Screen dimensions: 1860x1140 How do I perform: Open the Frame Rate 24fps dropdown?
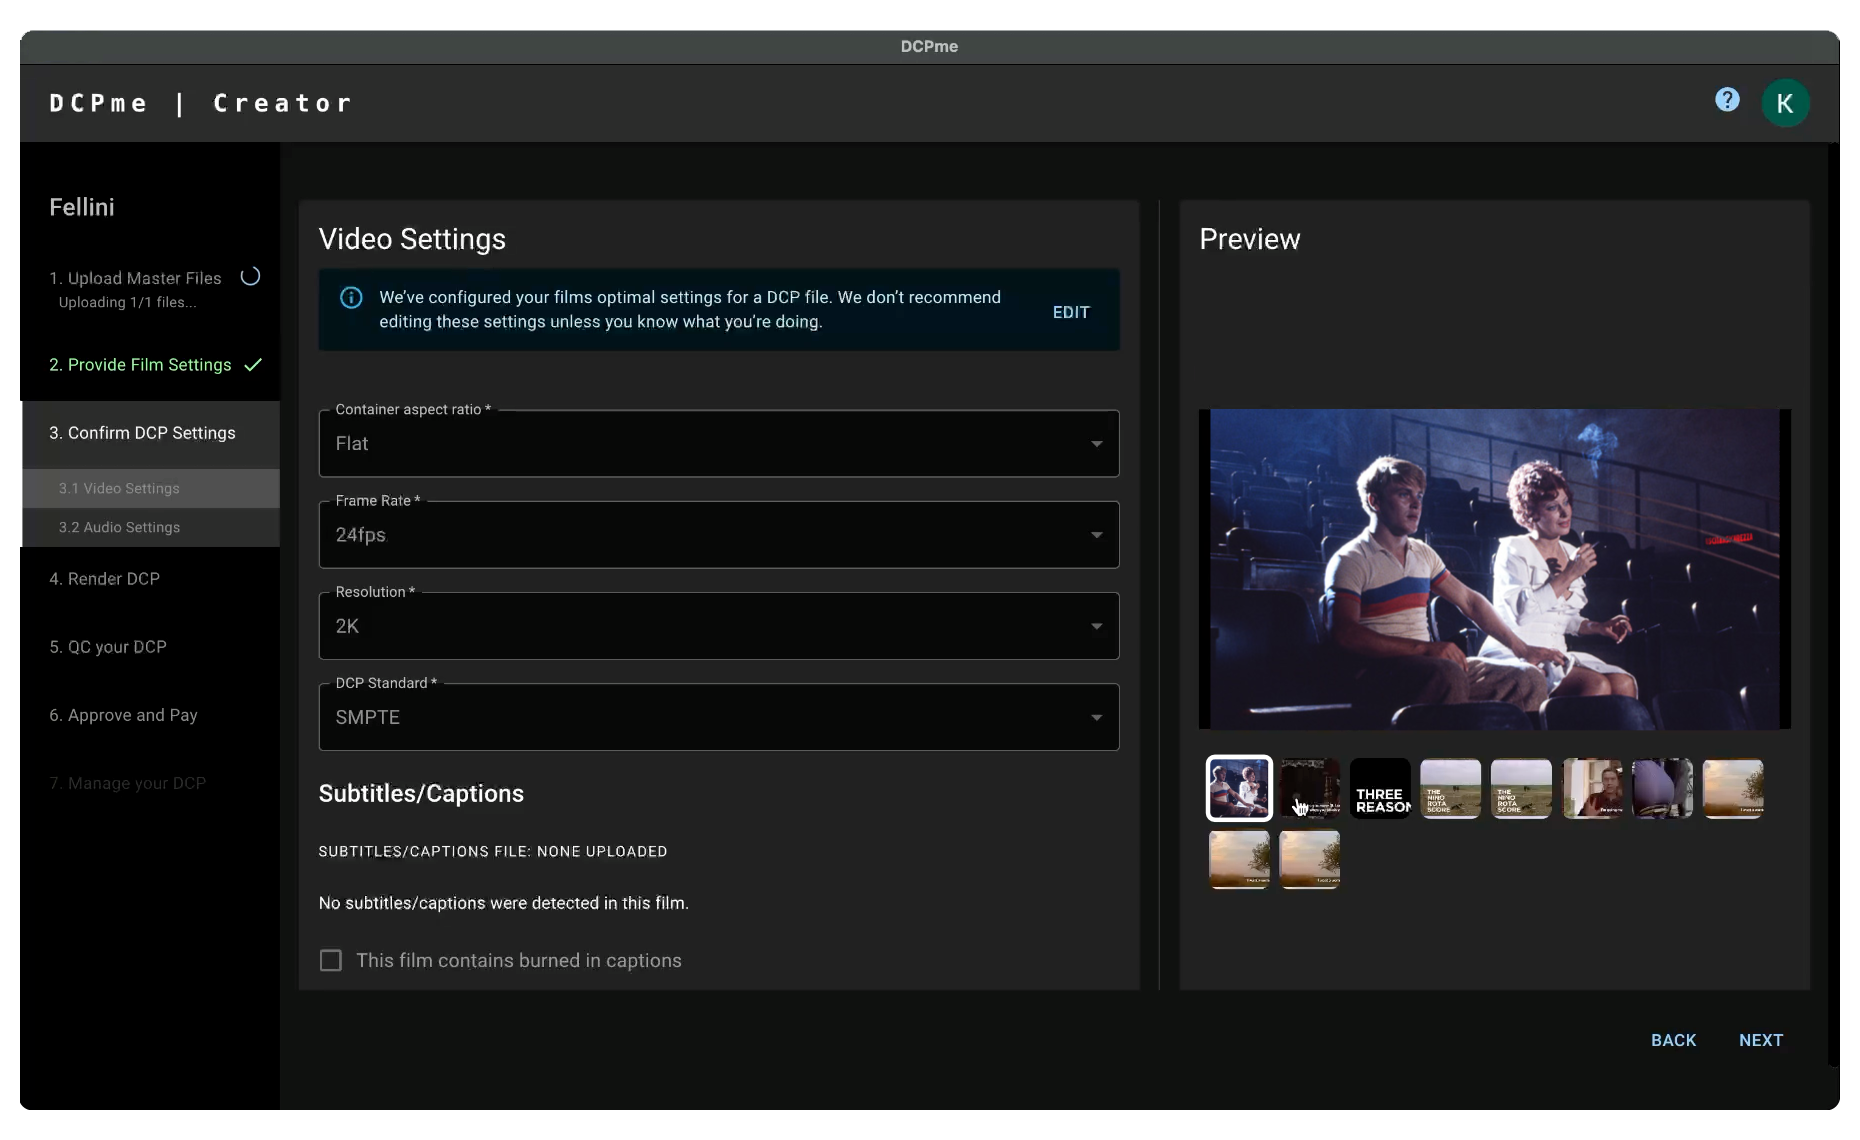tap(718, 535)
